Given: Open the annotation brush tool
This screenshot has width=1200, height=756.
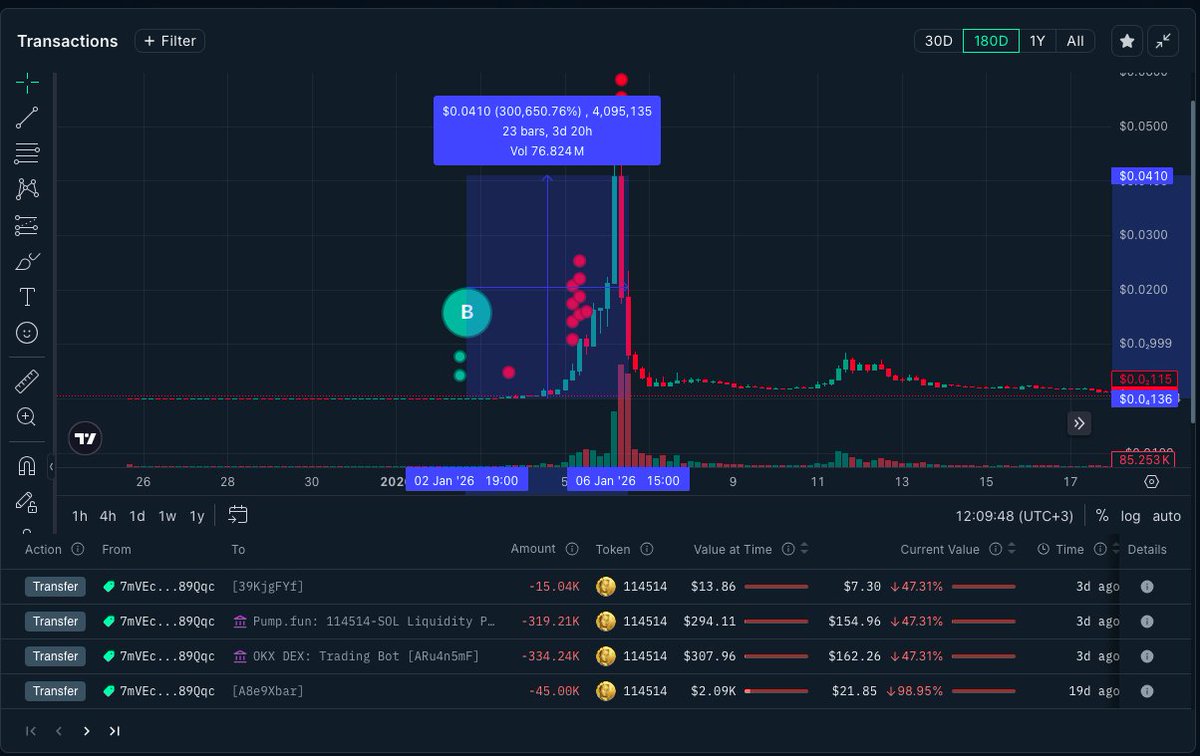Looking at the screenshot, I should coord(27,261).
